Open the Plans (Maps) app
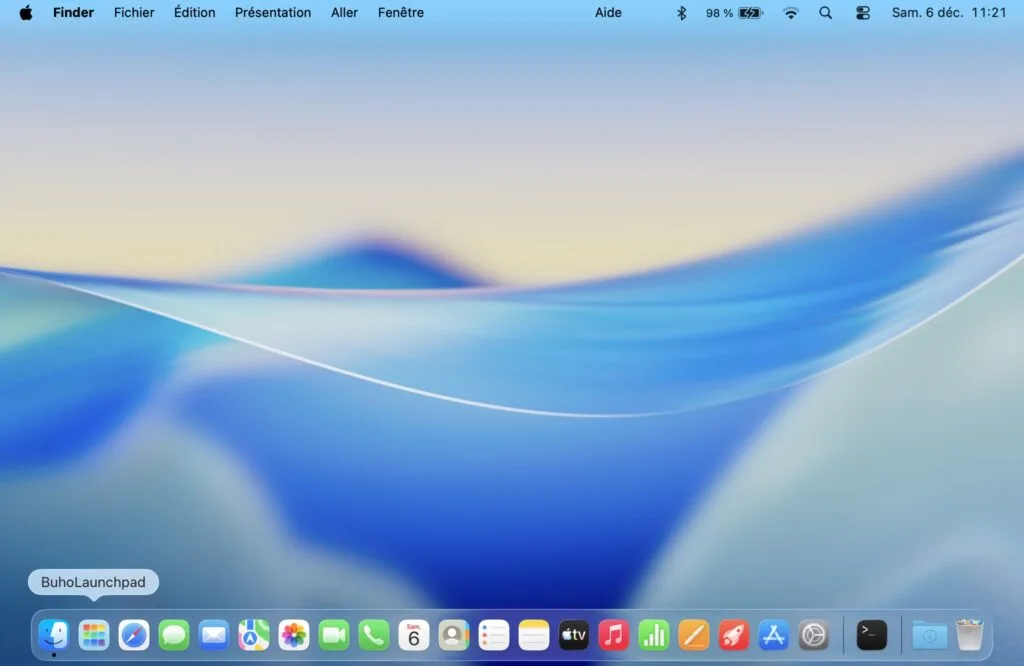 [x=253, y=634]
